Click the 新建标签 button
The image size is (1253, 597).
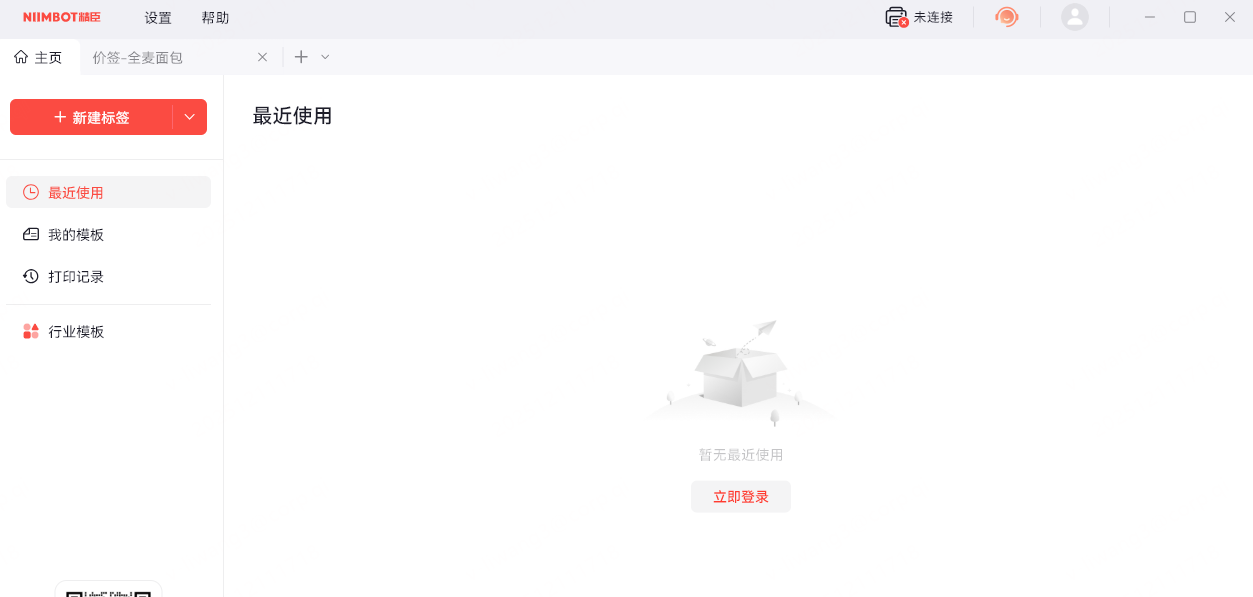pos(91,117)
